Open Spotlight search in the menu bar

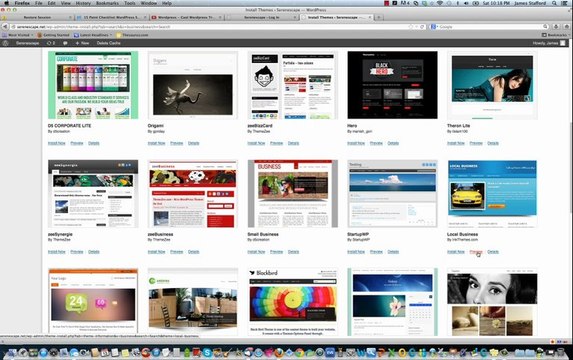(554, 3)
